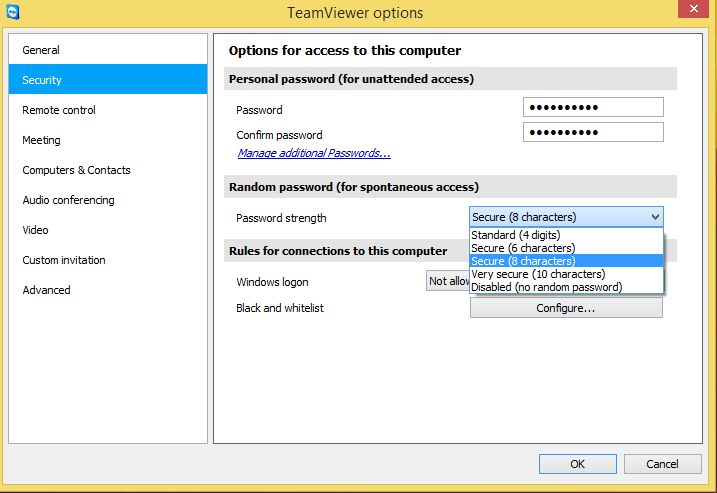717x493 pixels.
Task: Click the personal Password input field
Action: 593,108
